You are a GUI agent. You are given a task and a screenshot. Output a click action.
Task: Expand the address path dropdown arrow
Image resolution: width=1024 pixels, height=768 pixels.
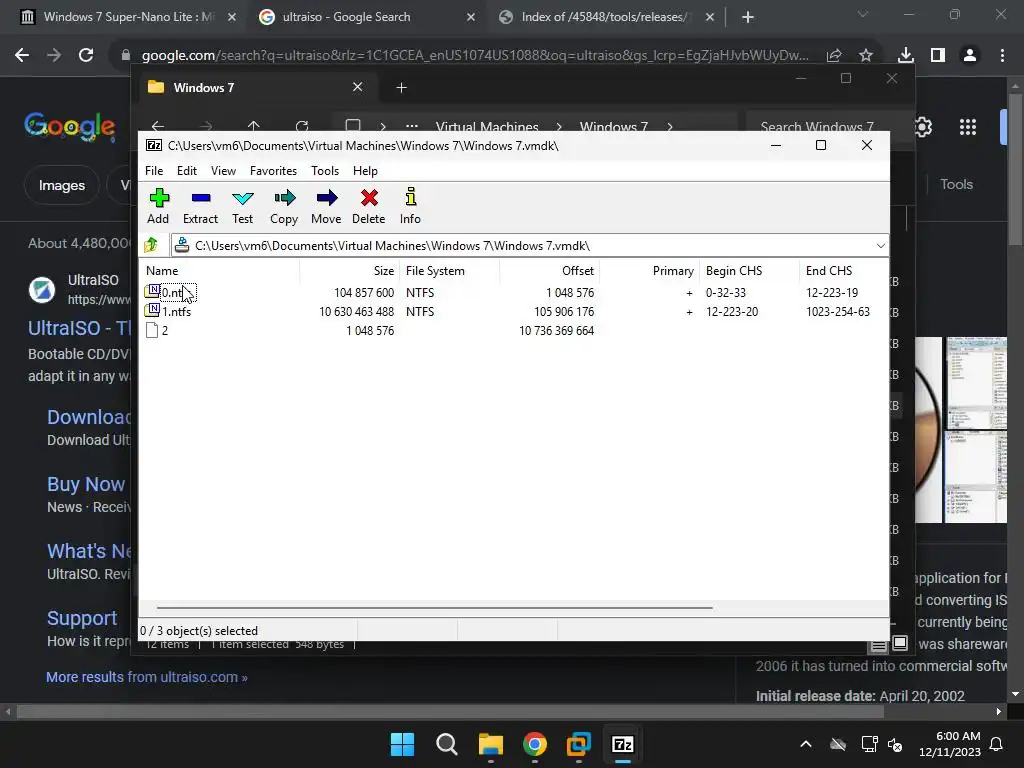(x=880, y=246)
